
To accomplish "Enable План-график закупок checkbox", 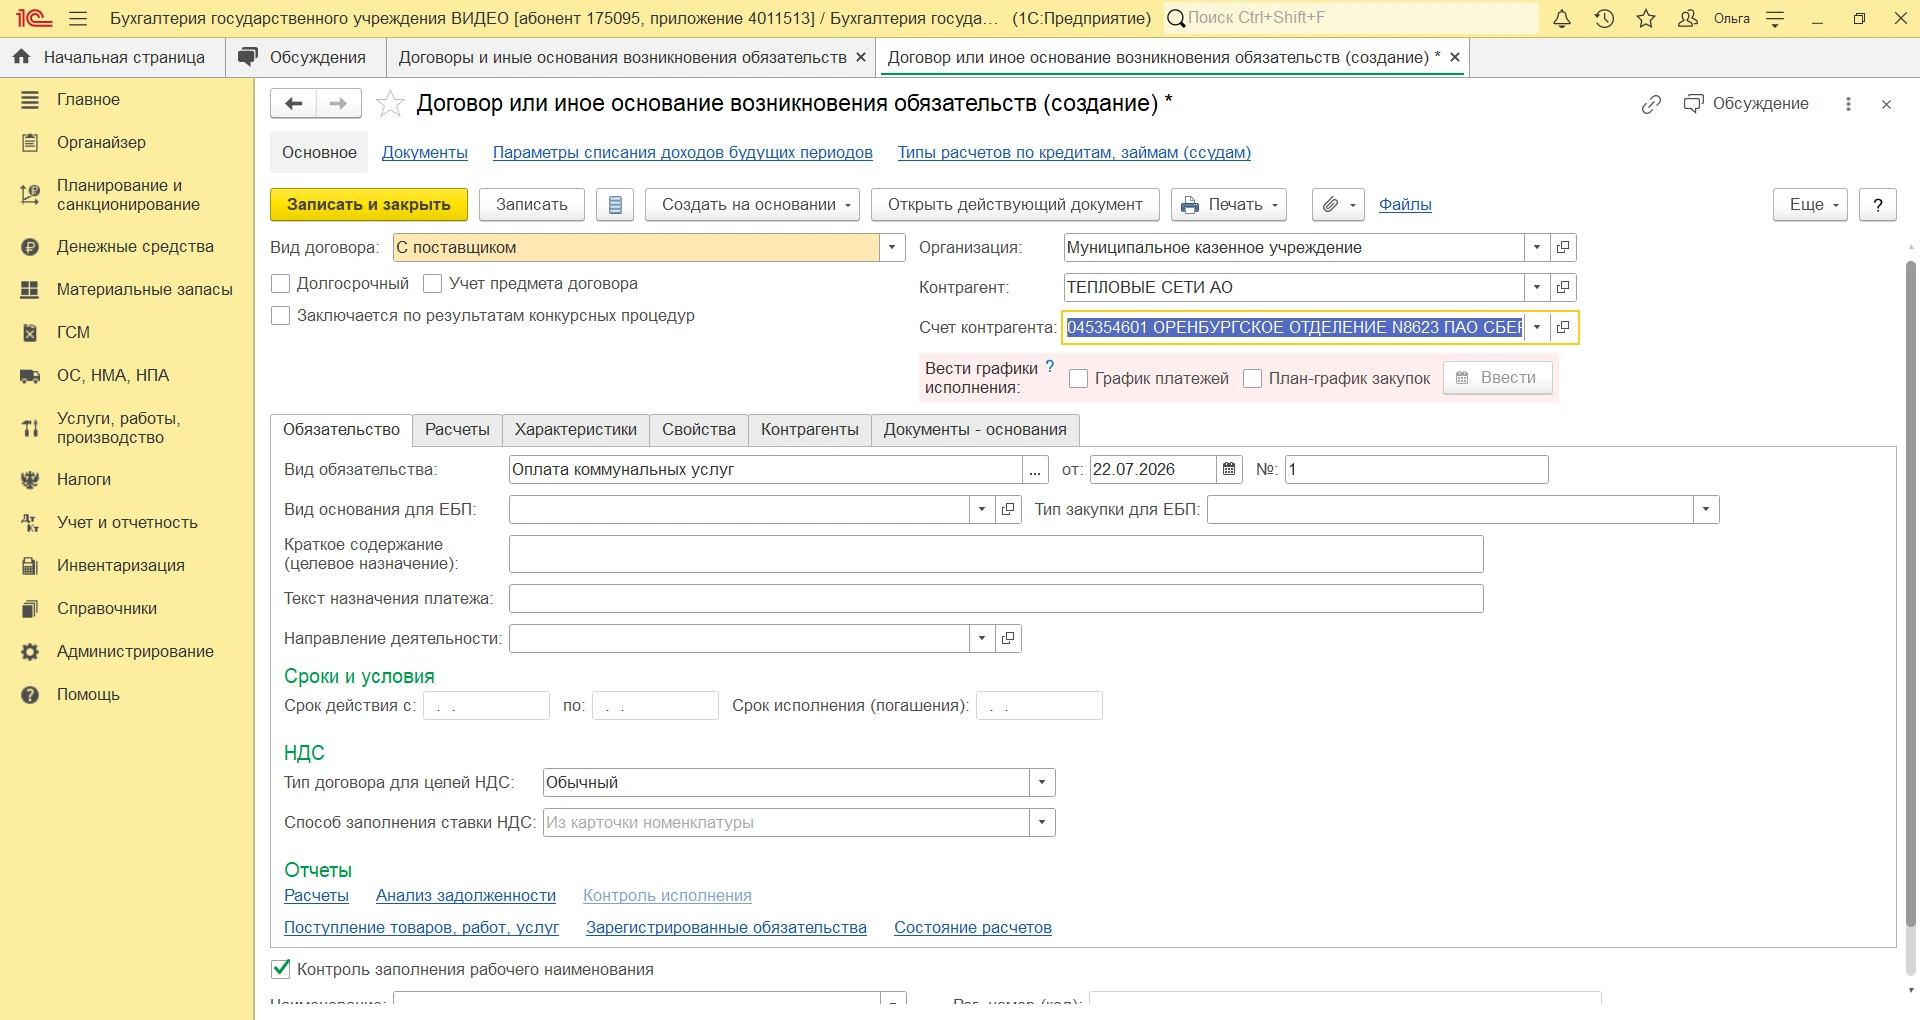I will coord(1252,378).
